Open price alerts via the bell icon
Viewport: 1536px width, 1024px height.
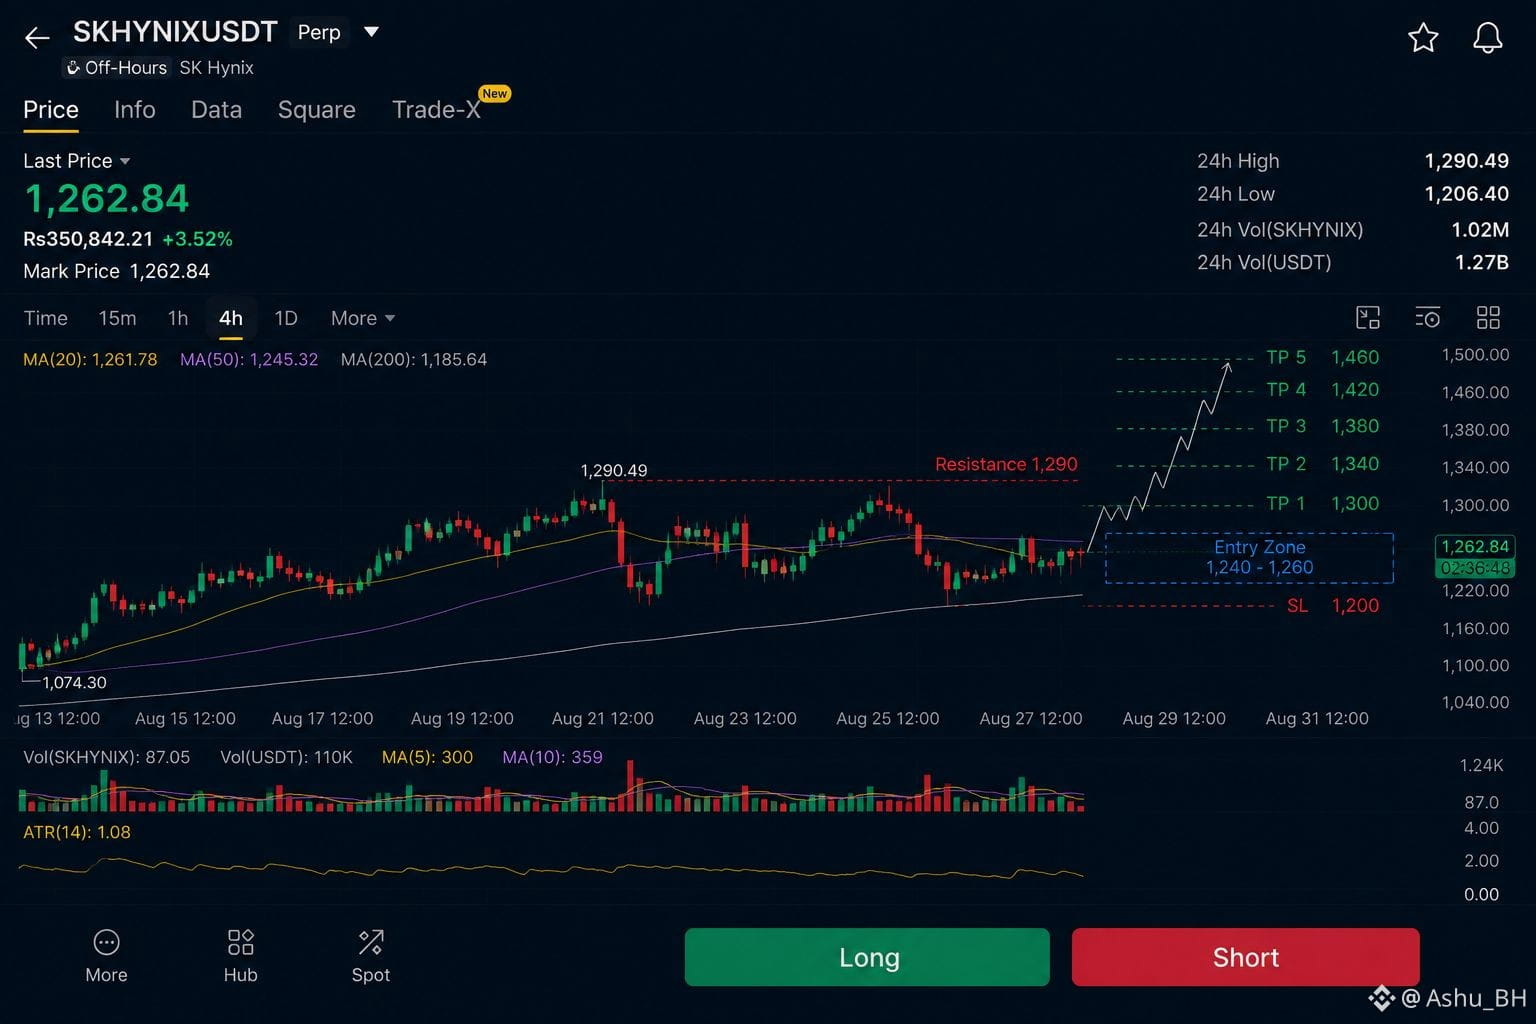click(x=1488, y=38)
